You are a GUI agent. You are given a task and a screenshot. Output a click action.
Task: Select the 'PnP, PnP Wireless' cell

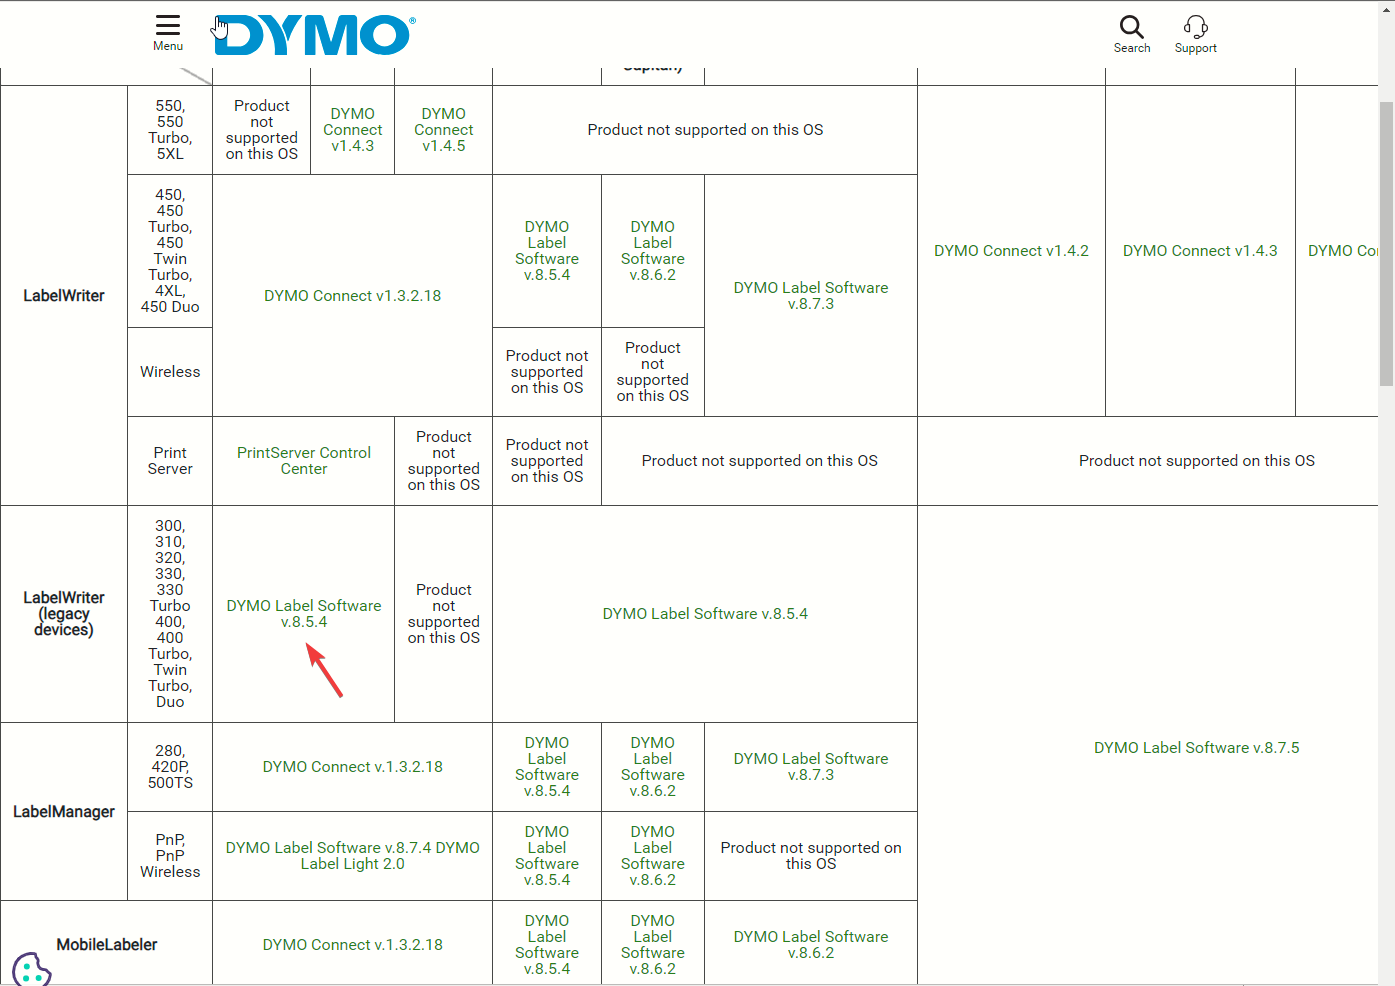(170, 856)
